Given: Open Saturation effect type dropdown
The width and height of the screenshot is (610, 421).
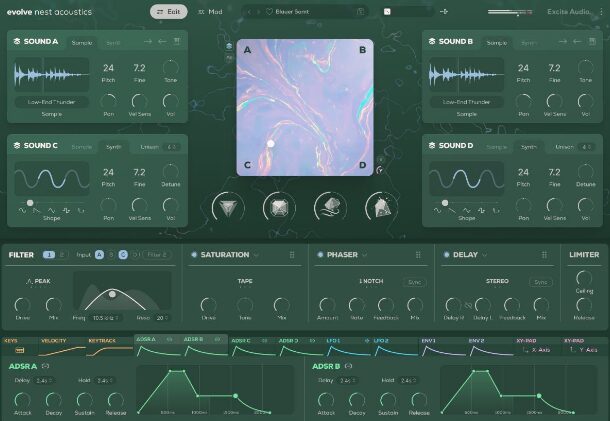Looking at the screenshot, I should (256, 255).
